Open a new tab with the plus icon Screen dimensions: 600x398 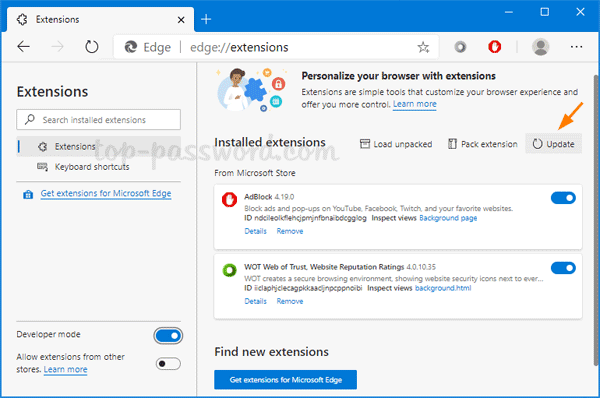[x=206, y=19]
